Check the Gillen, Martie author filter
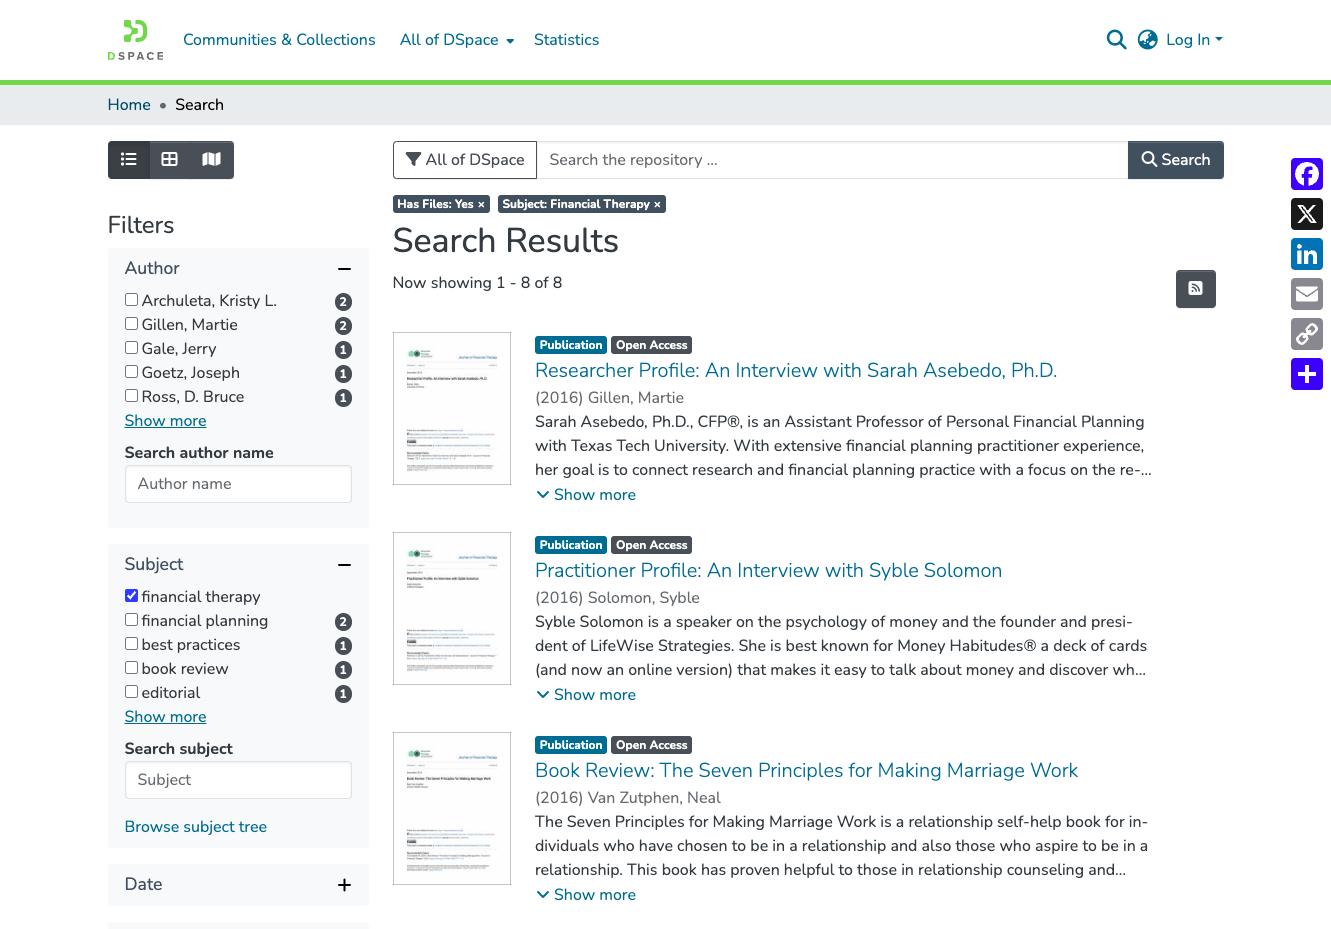The height and width of the screenshot is (929, 1331). click(131, 324)
